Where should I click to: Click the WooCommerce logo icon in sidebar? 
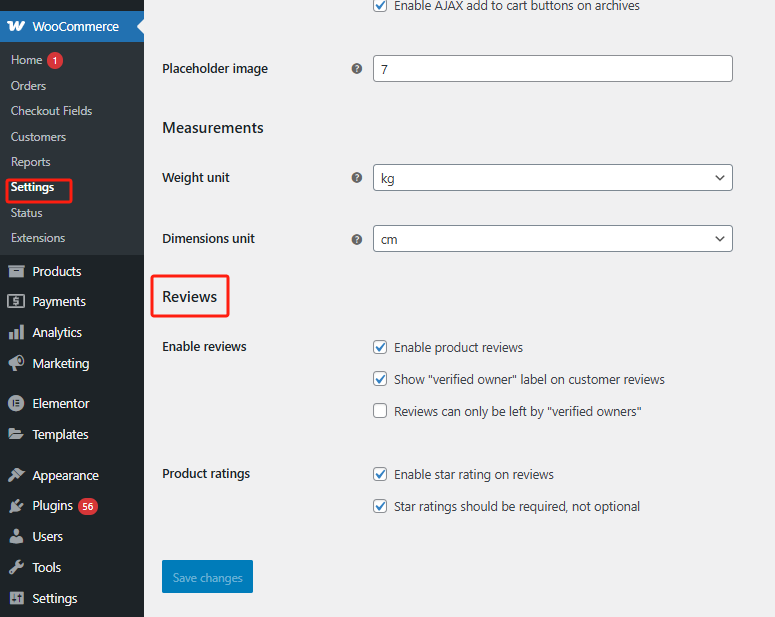16,27
